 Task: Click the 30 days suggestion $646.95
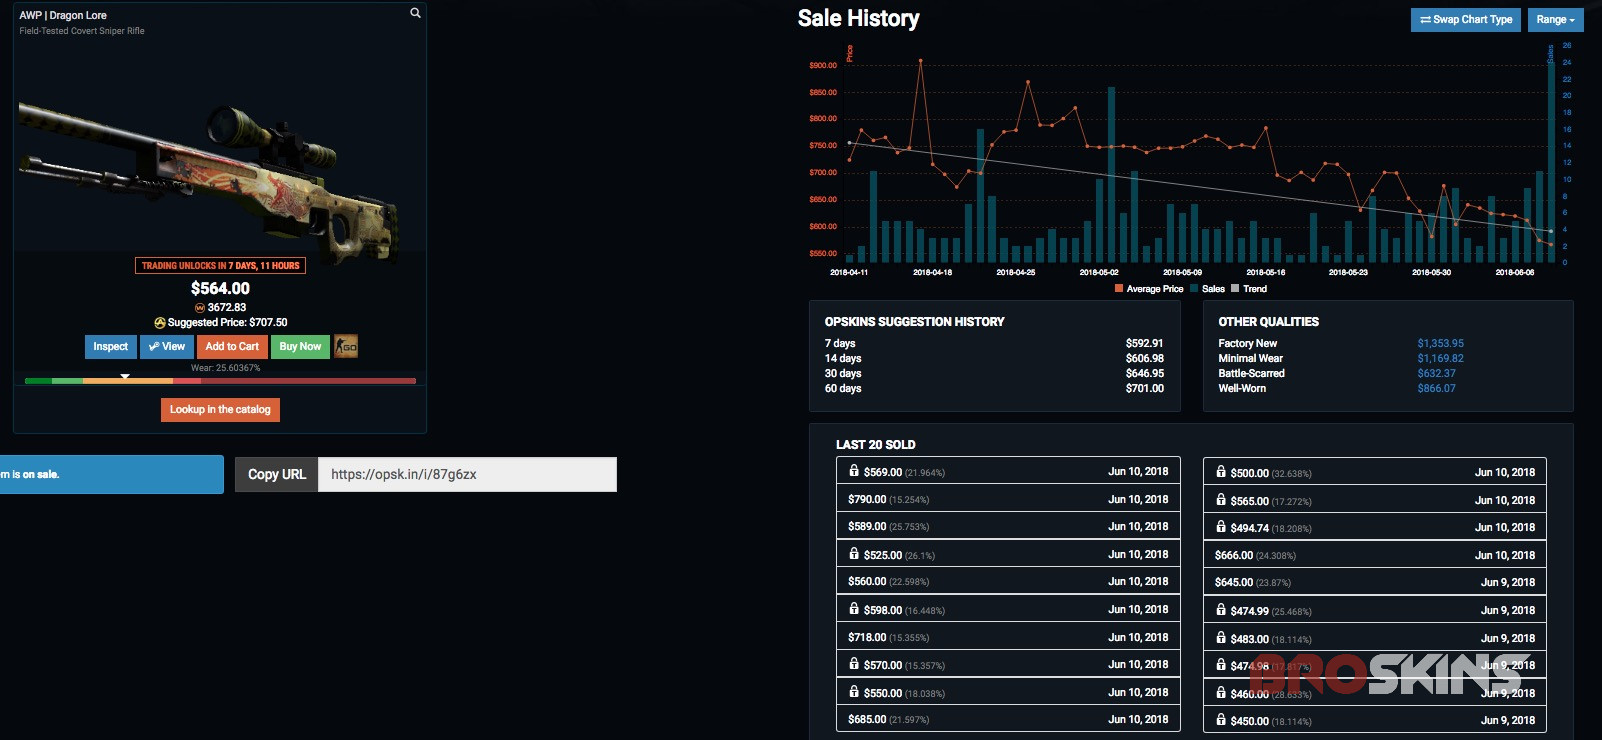[1144, 373]
